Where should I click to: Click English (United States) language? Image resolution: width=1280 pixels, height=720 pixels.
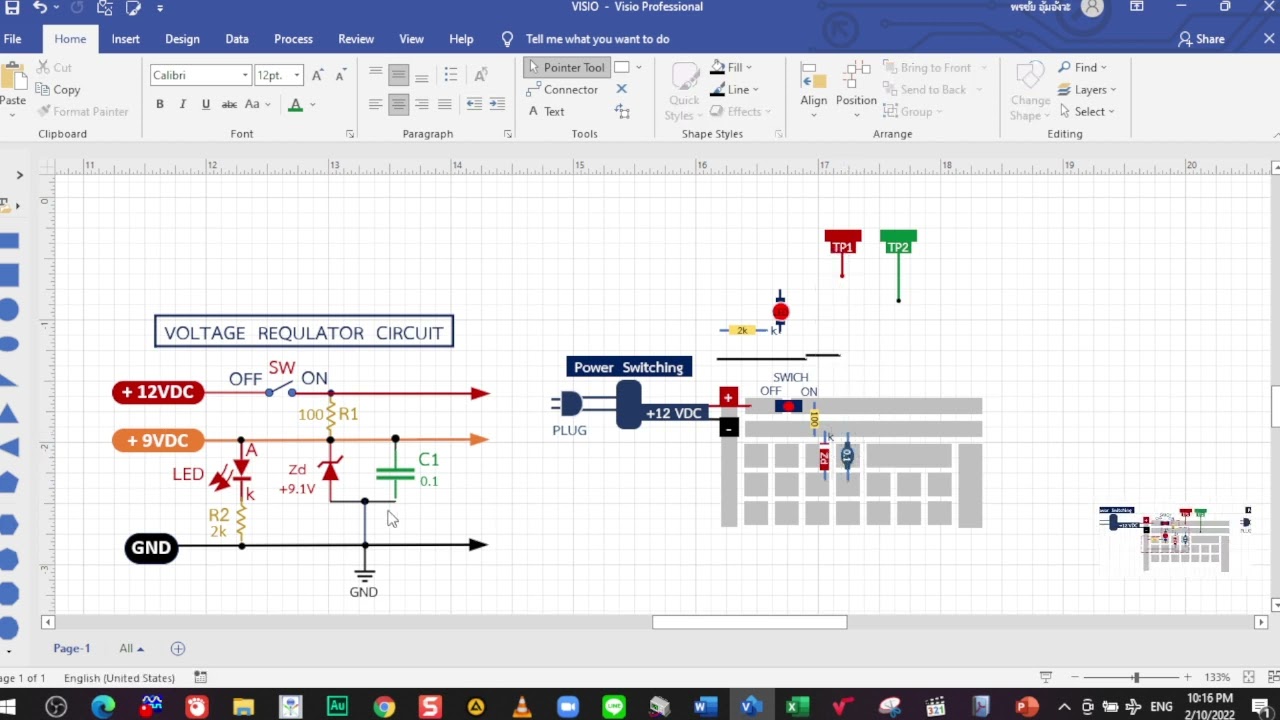[x=120, y=677]
